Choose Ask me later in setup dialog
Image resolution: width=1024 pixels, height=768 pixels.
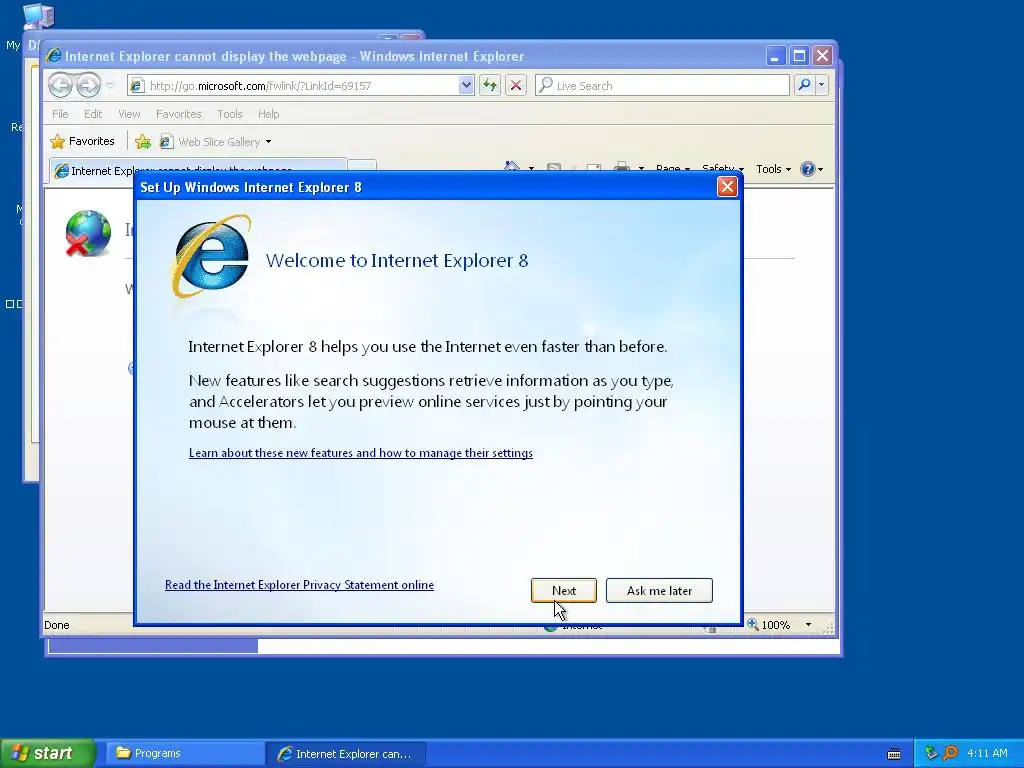tap(659, 590)
